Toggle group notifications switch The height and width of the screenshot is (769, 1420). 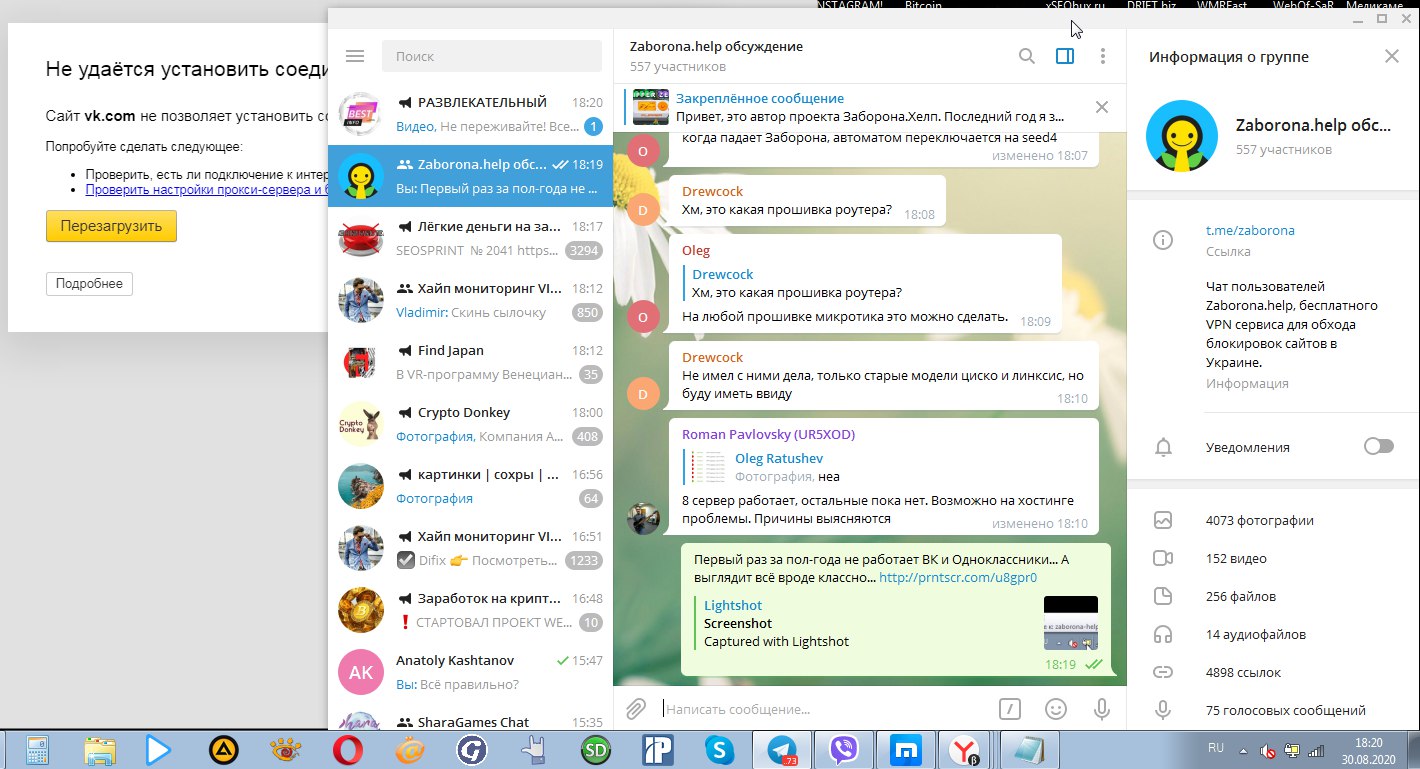pos(1379,446)
